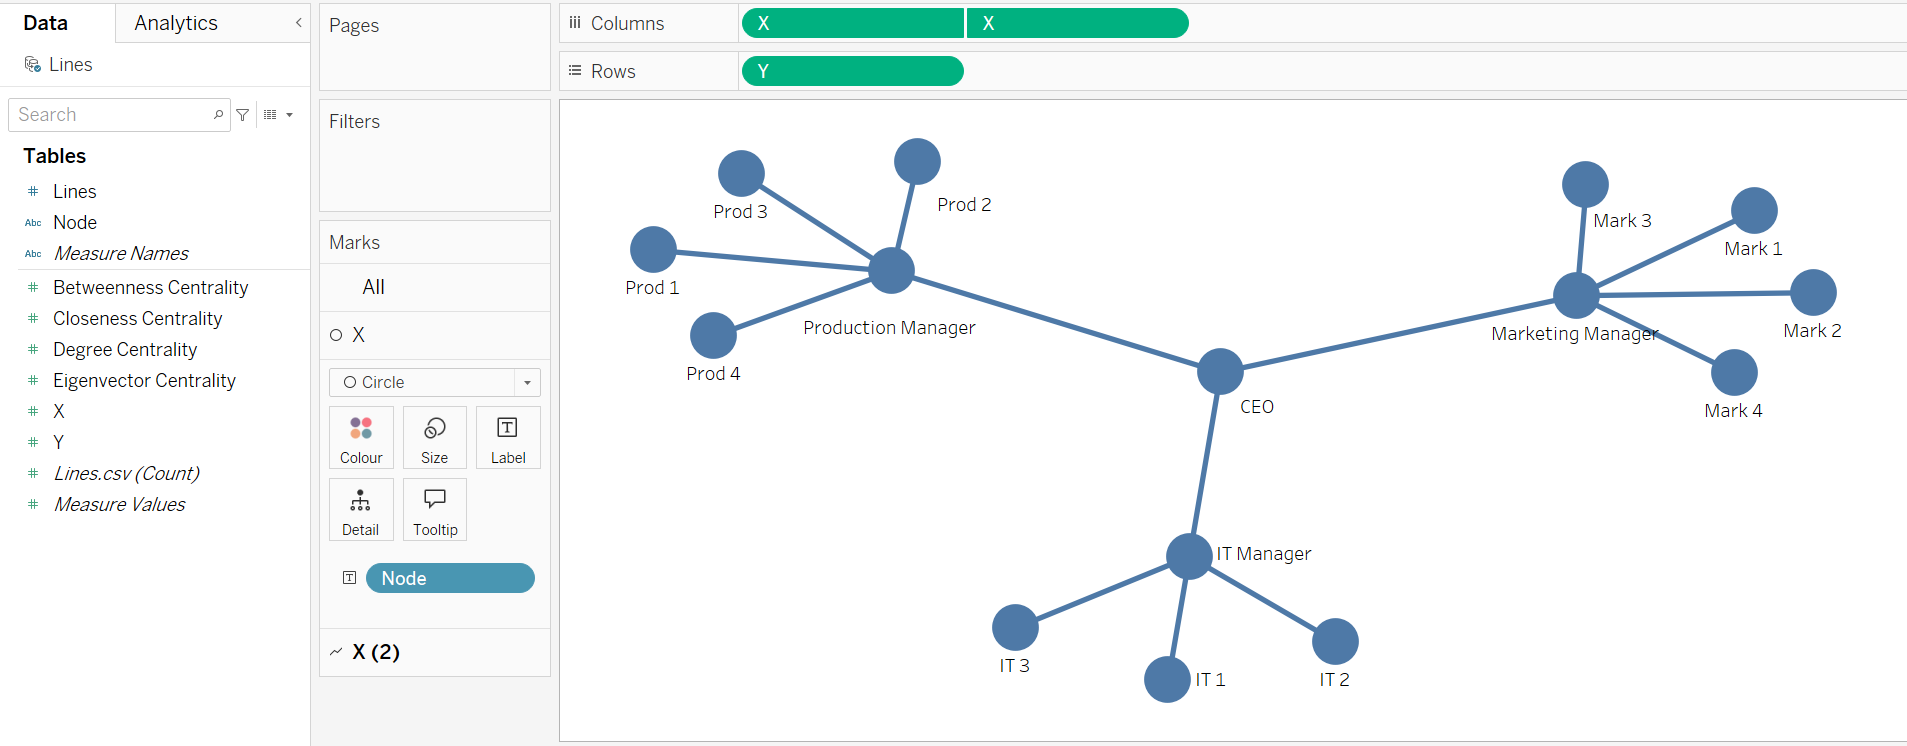
Task: Switch to the Analytics tab
Action: pos(176,23)
